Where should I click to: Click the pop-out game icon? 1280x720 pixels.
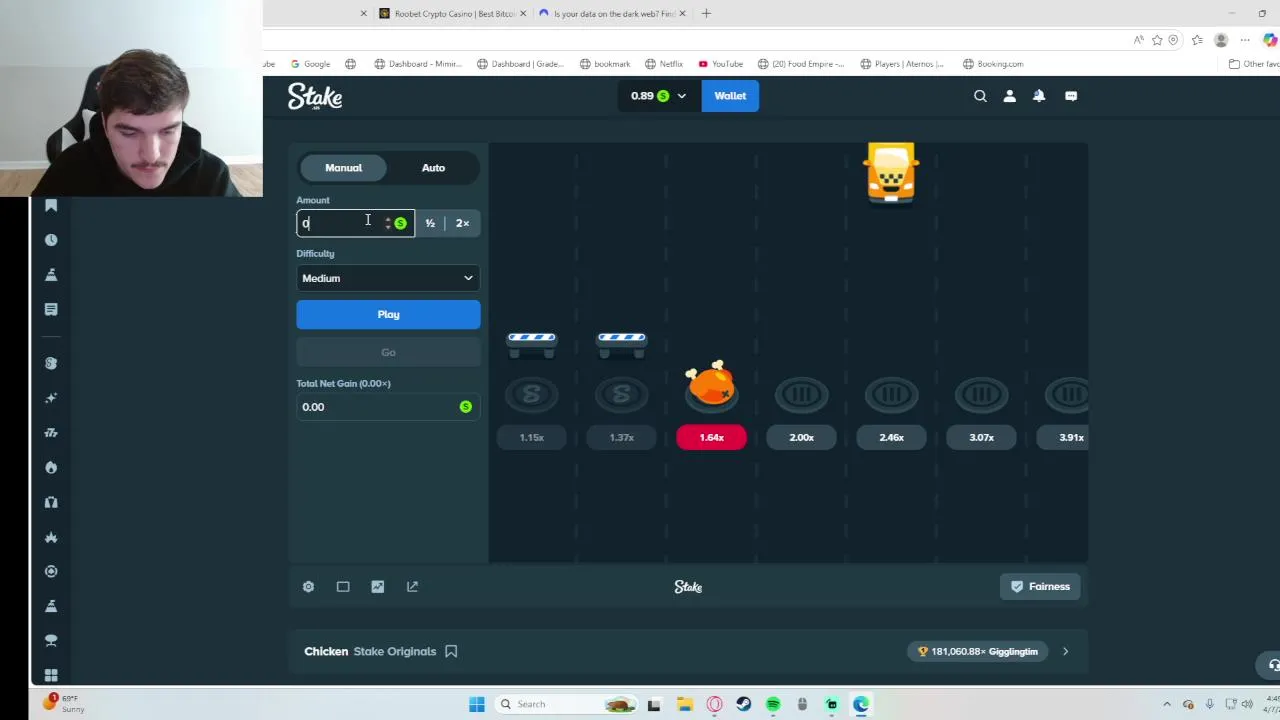412,587
